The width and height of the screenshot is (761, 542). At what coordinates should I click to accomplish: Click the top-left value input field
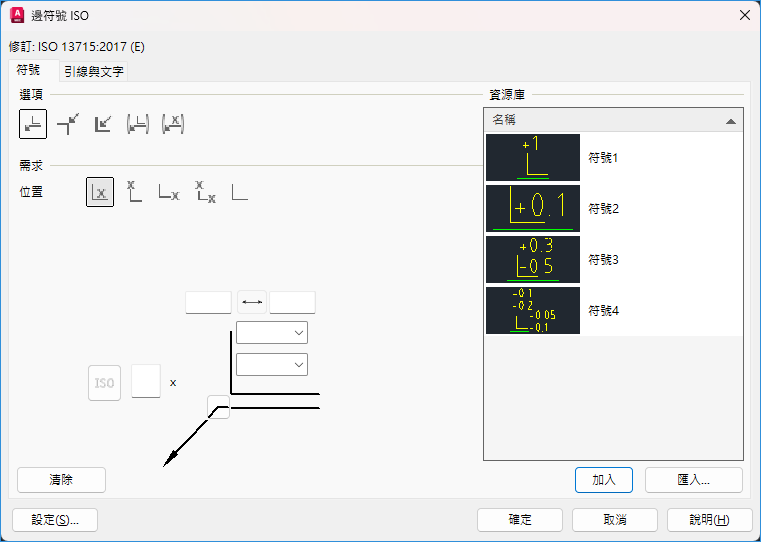pos(208,302)
